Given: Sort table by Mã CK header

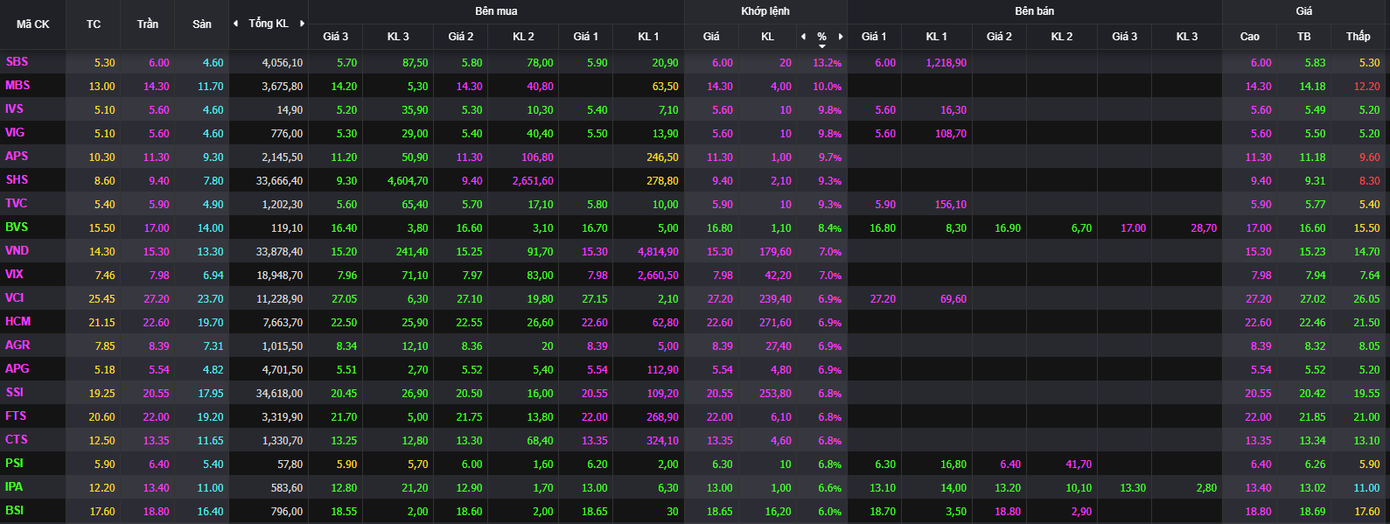Looking at the screenshot, I should click(x=33, y=24).
